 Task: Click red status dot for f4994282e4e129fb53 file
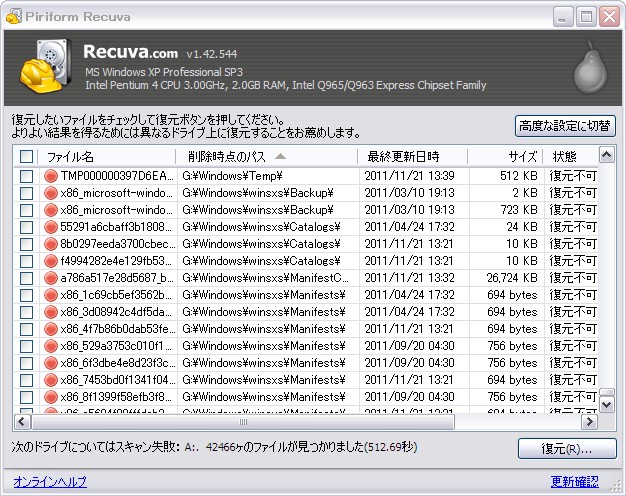(51, 261)
